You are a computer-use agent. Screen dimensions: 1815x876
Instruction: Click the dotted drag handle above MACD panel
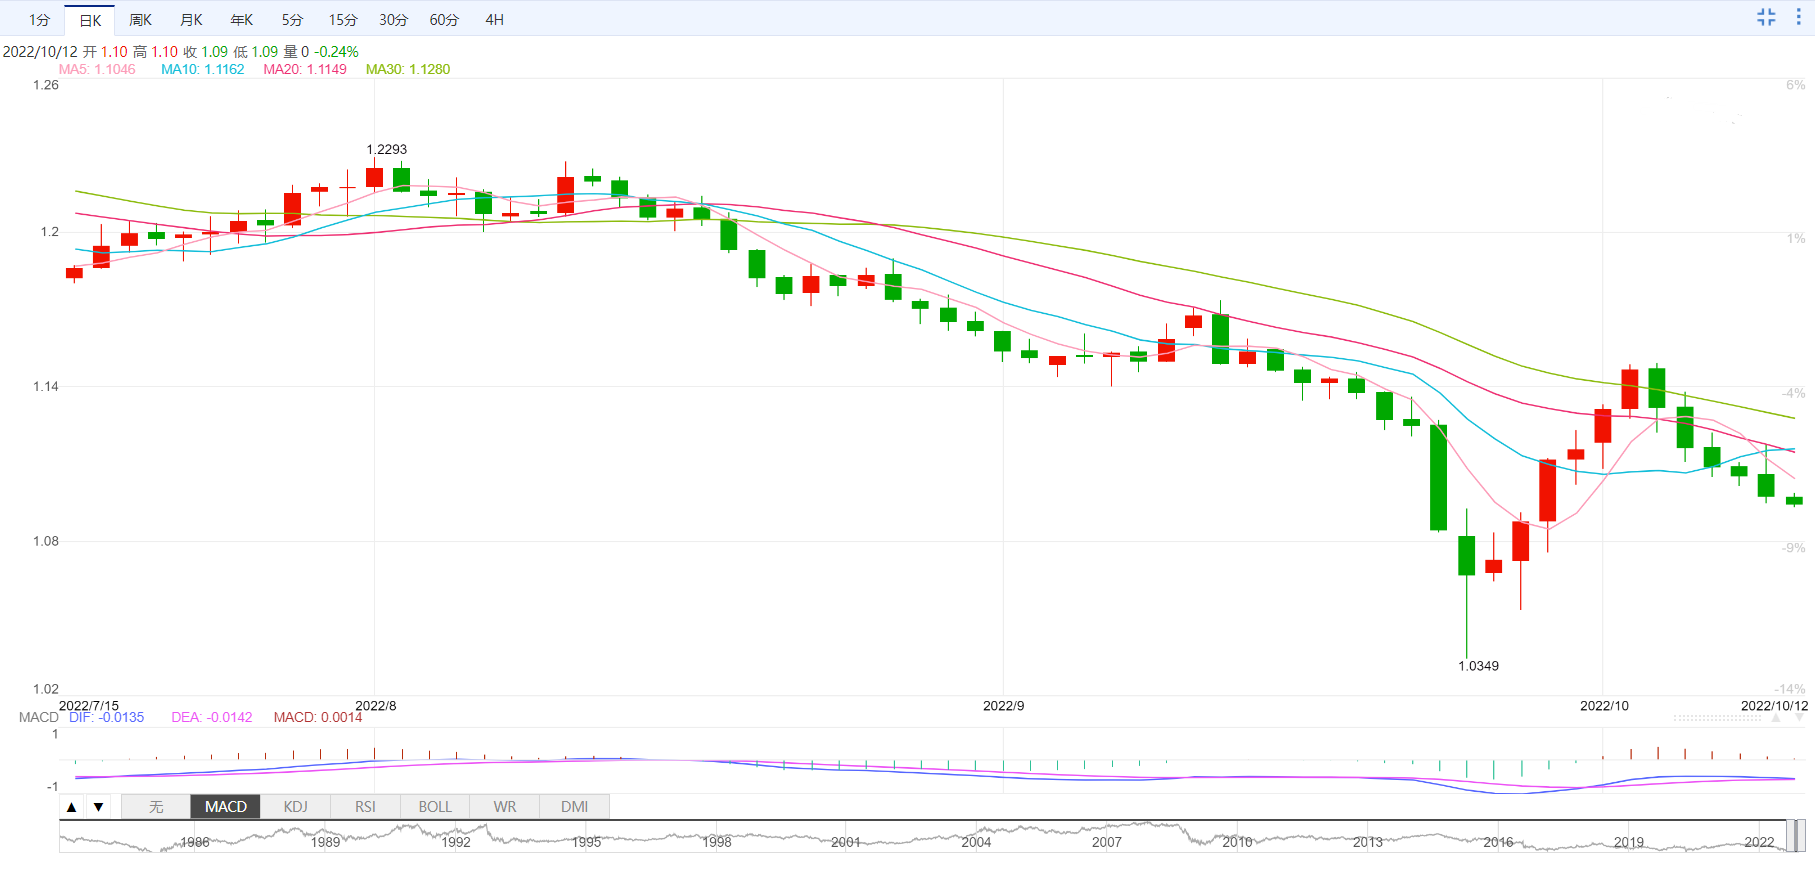coord(1717,718)
